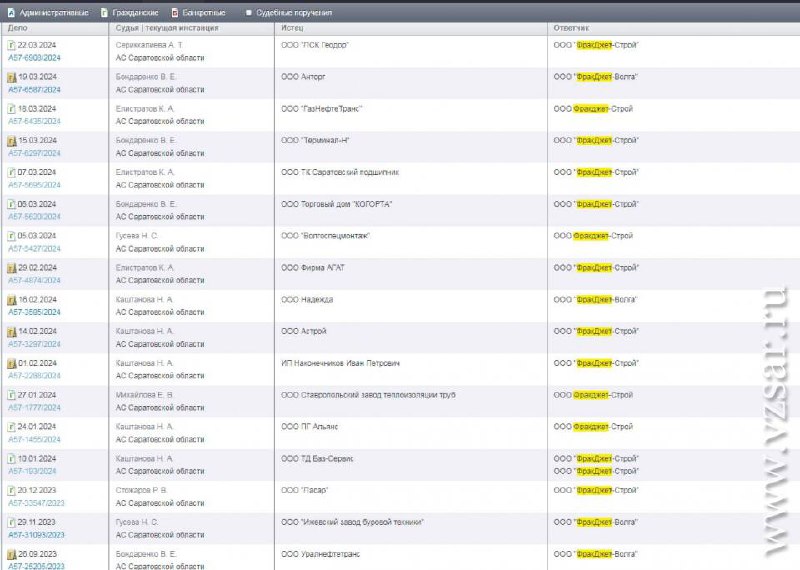Viewport: 800px width, 570px height.
Task: Select plaintiff ООО ТД Баз-Сервис
Action: (317, 459)
